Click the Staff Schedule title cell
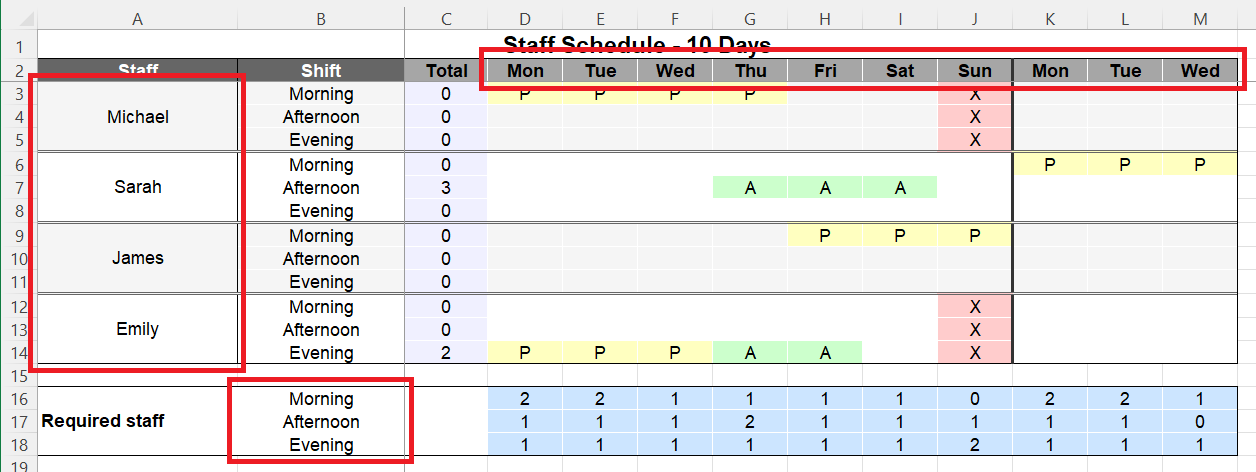 [637, 45]
